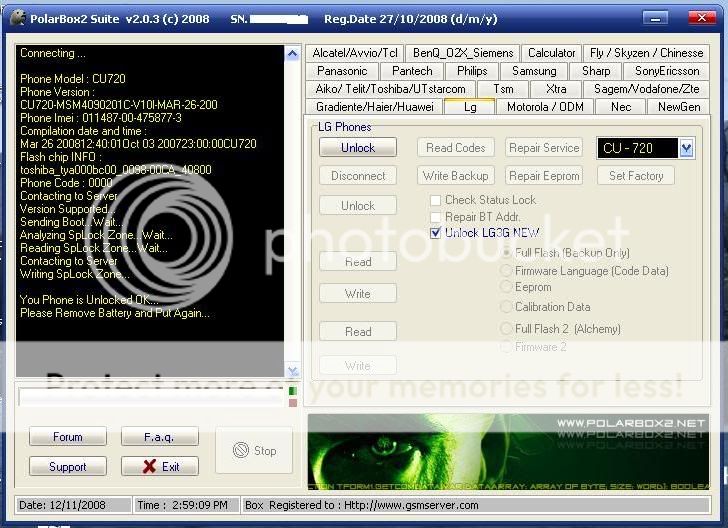Switch to the SonyEricsson tab

[x=666, y=71]
